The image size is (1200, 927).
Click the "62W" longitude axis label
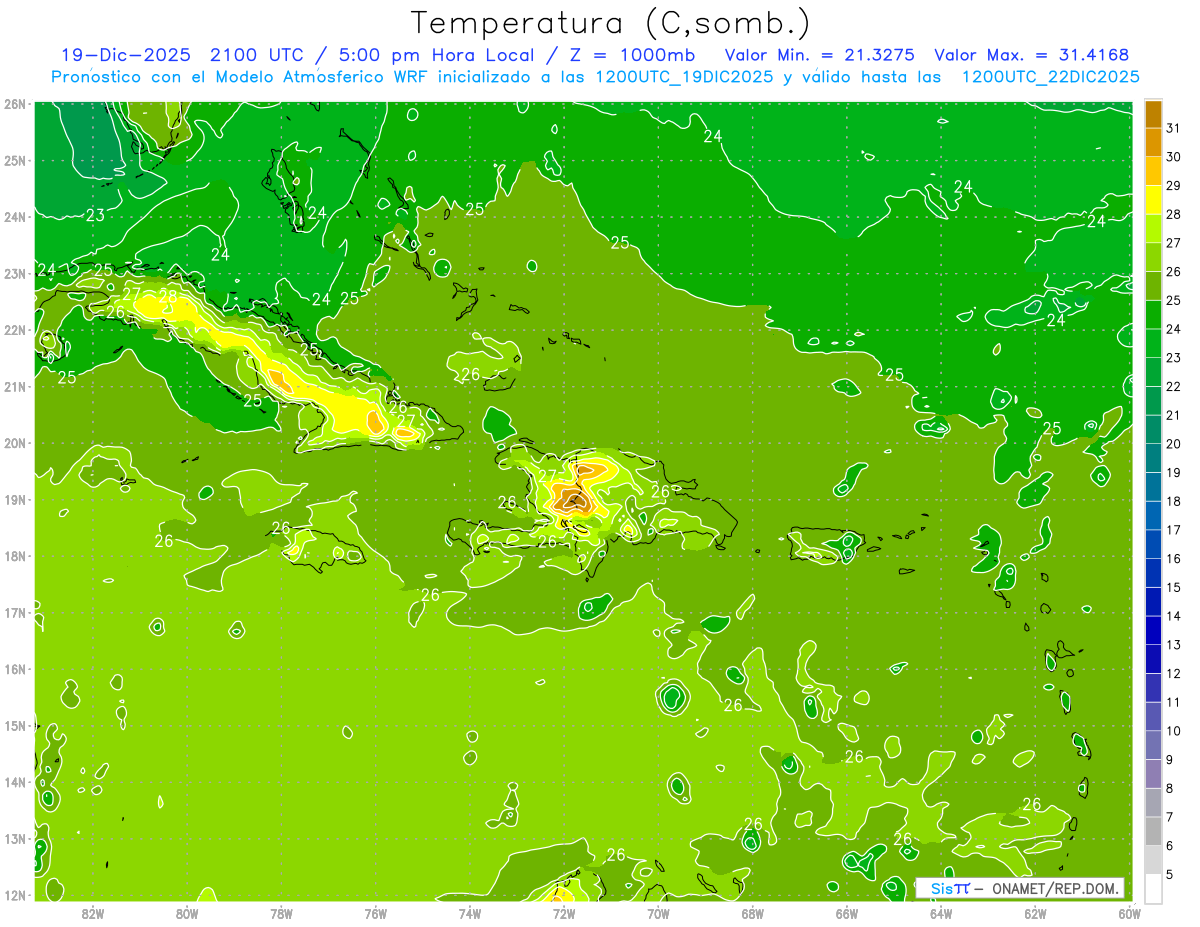1035,912
